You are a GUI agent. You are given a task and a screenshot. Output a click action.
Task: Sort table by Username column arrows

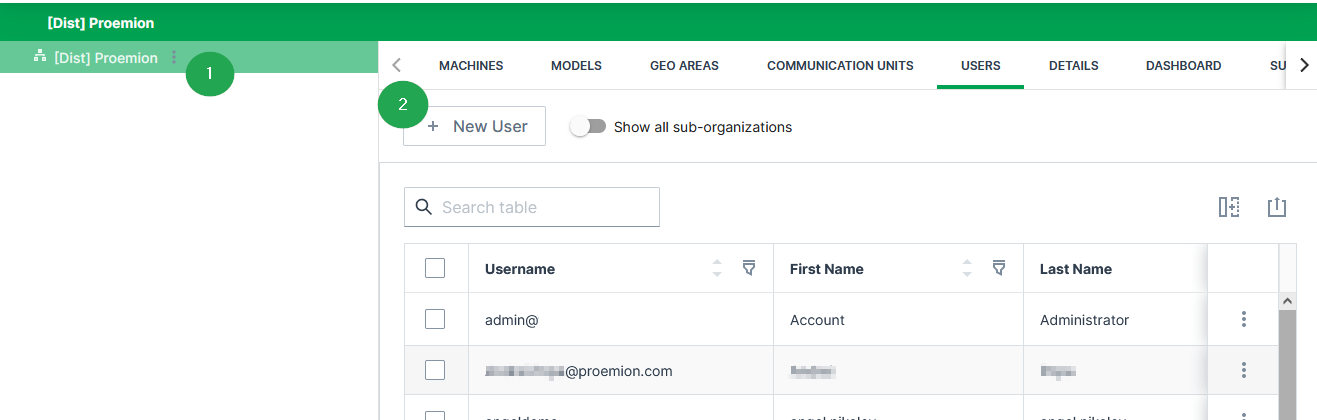coord(716,268)
